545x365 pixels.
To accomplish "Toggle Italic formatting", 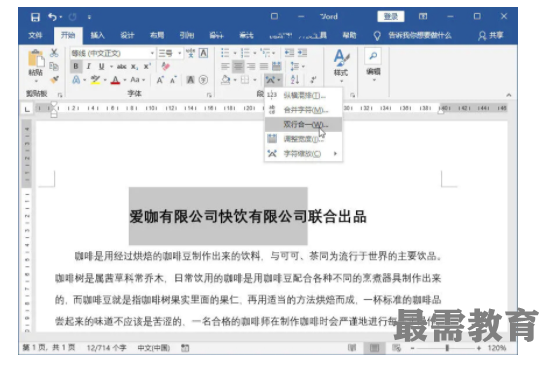I will [x=89, y=66].
